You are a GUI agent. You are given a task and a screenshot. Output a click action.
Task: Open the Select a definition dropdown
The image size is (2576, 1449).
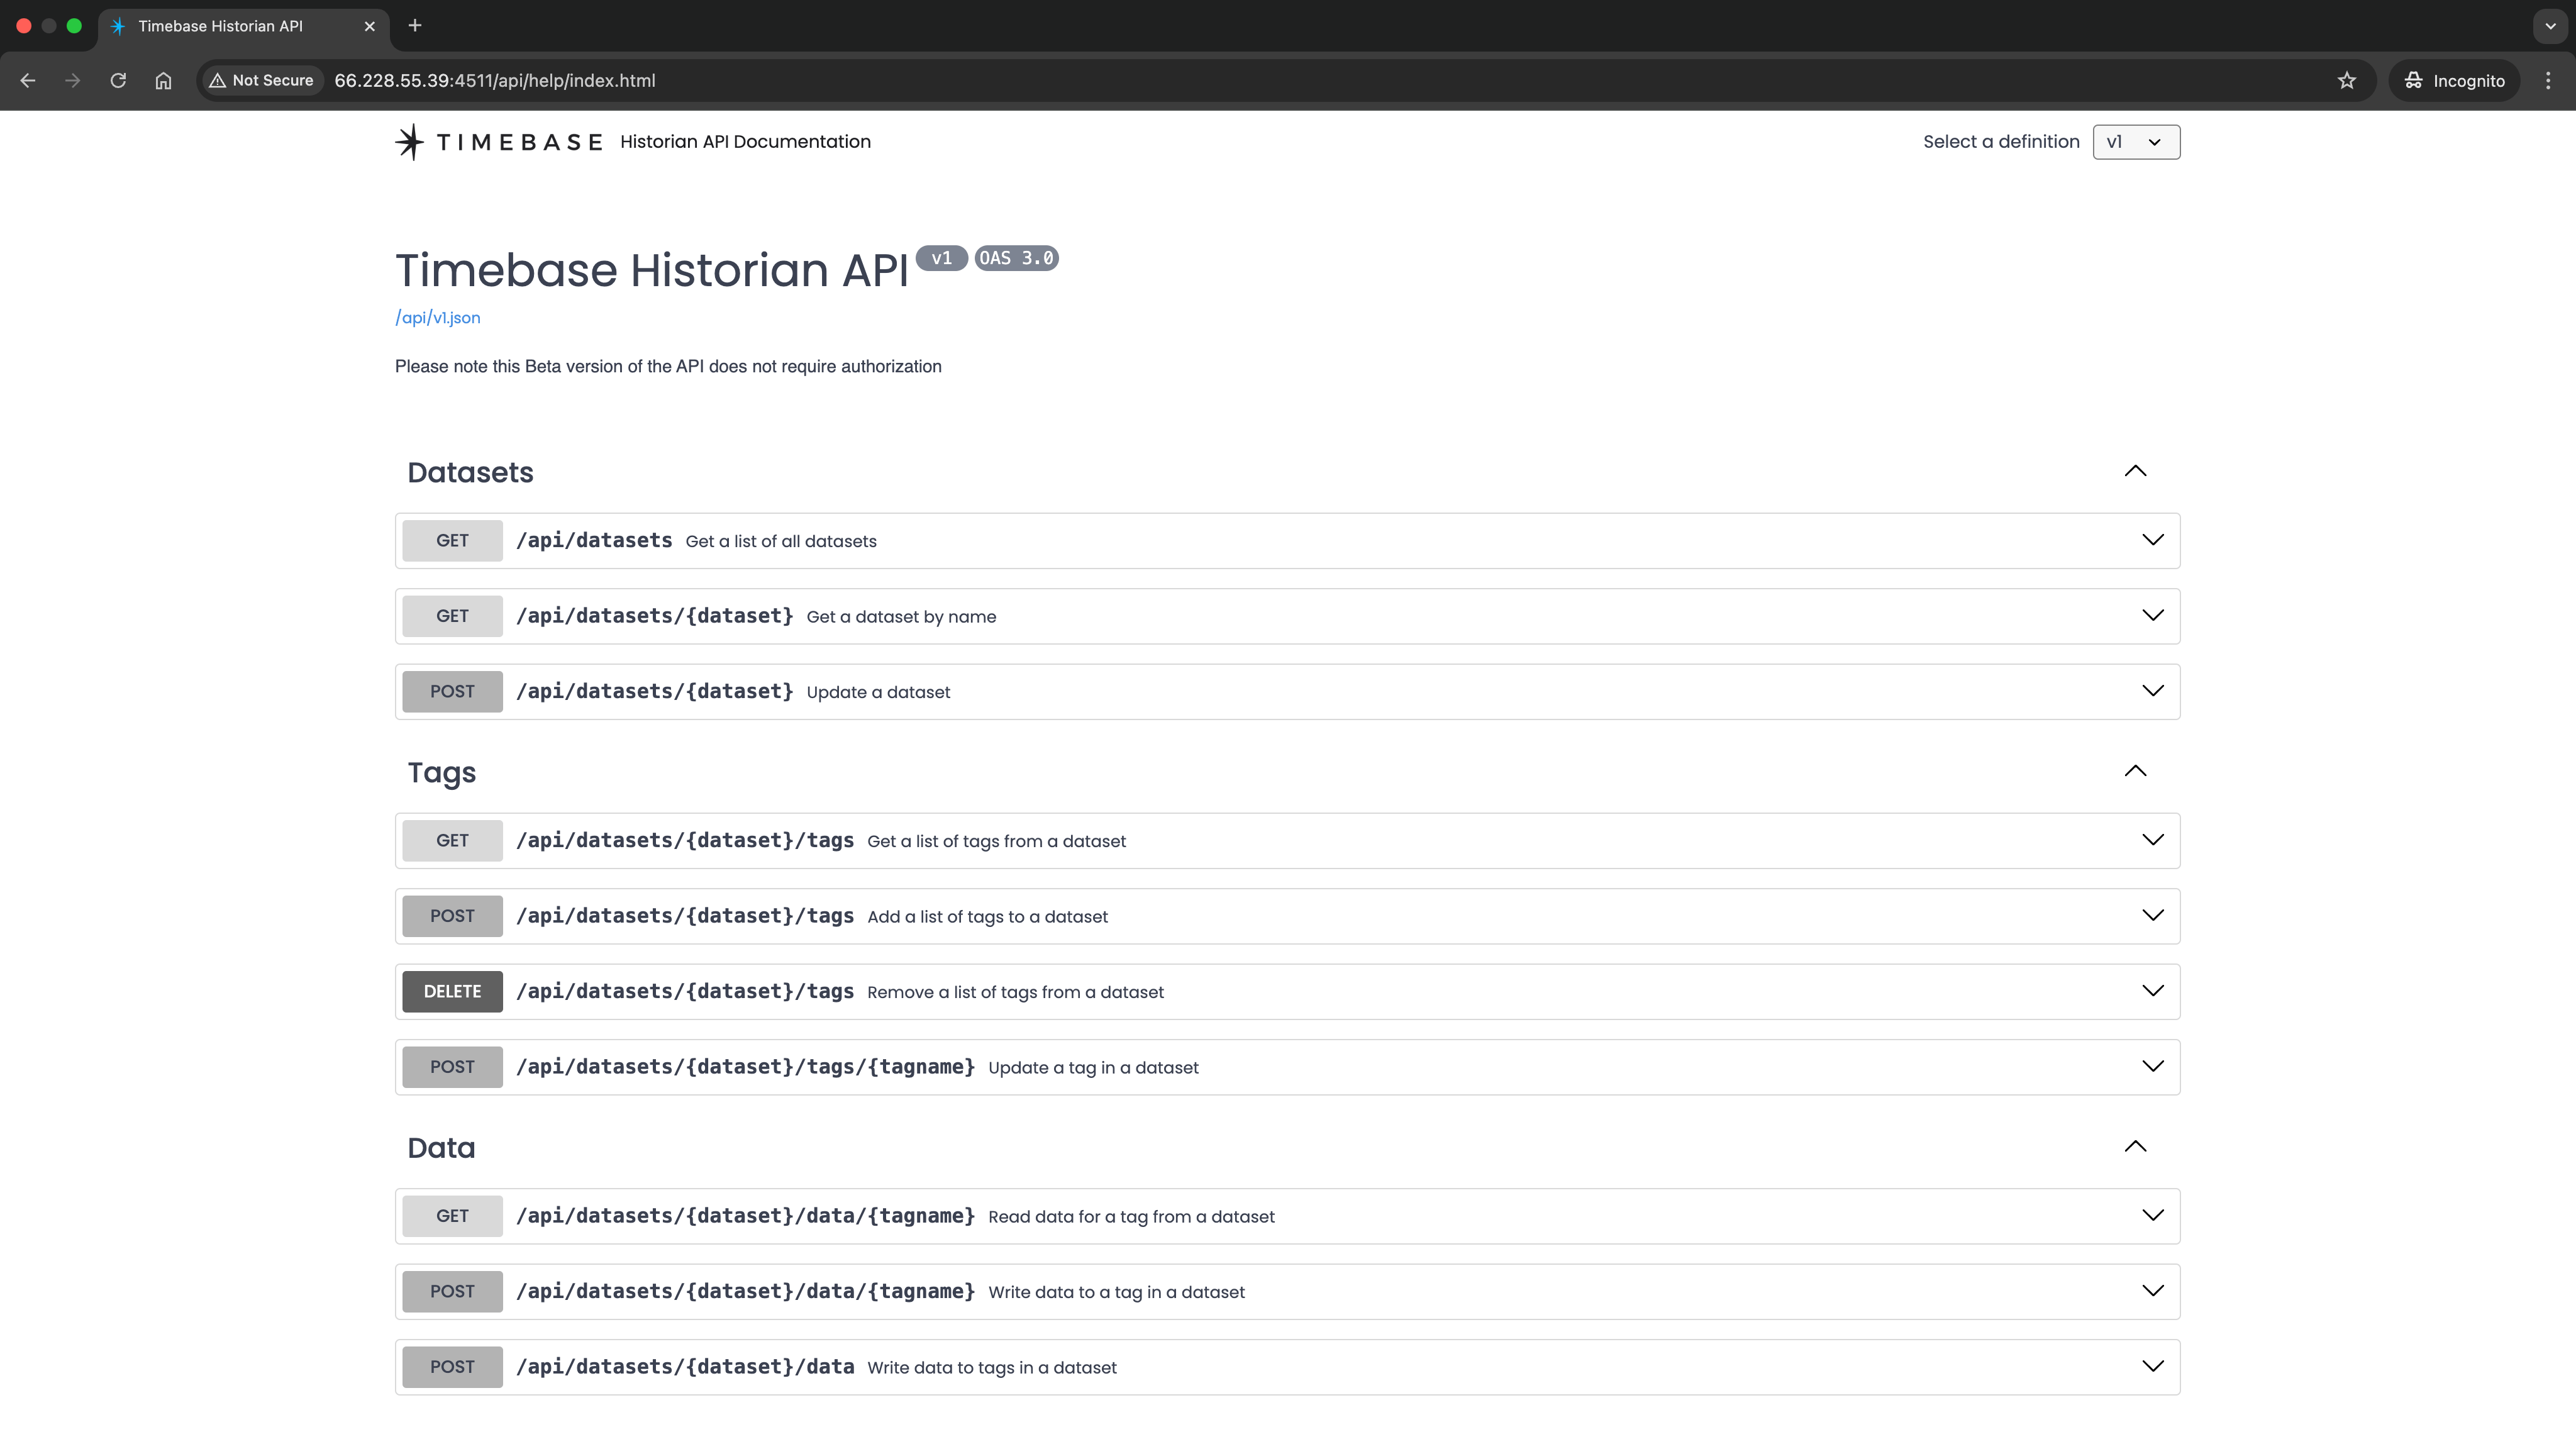pyautogui.click(x=2136, y=141)
